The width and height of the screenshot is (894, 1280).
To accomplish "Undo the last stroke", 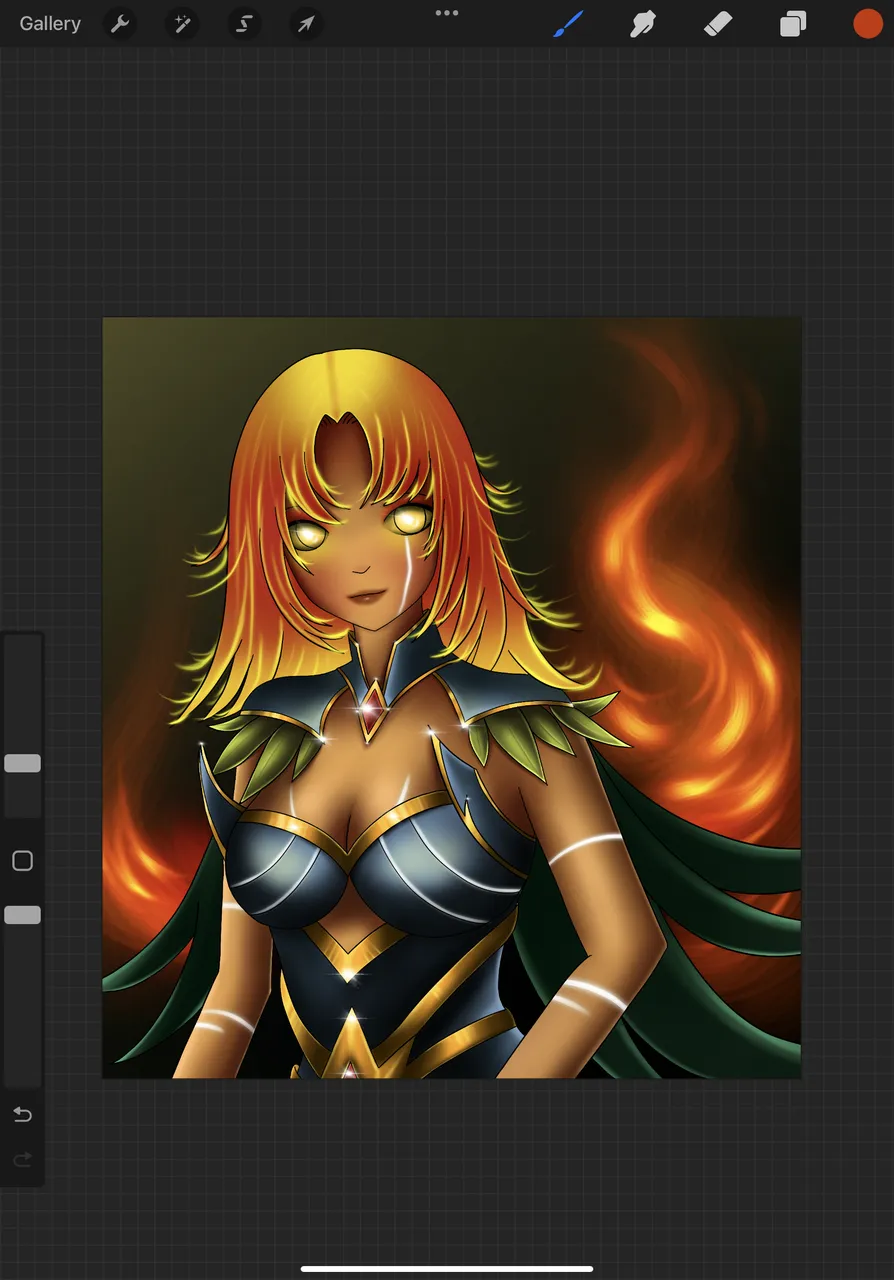I will [22, 1114].
